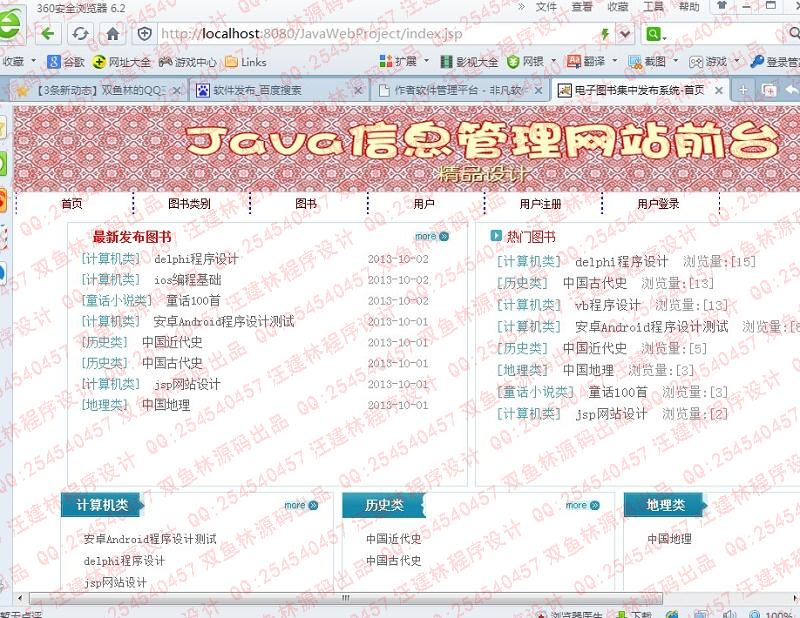
Task: Go to browser home via house icon
Action: tap(112, 34)
